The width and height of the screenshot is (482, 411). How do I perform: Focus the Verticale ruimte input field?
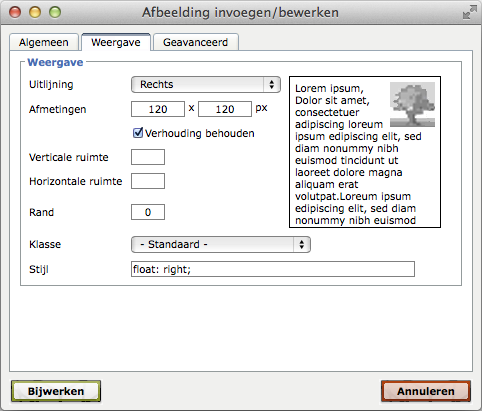(x=148, y=157)
